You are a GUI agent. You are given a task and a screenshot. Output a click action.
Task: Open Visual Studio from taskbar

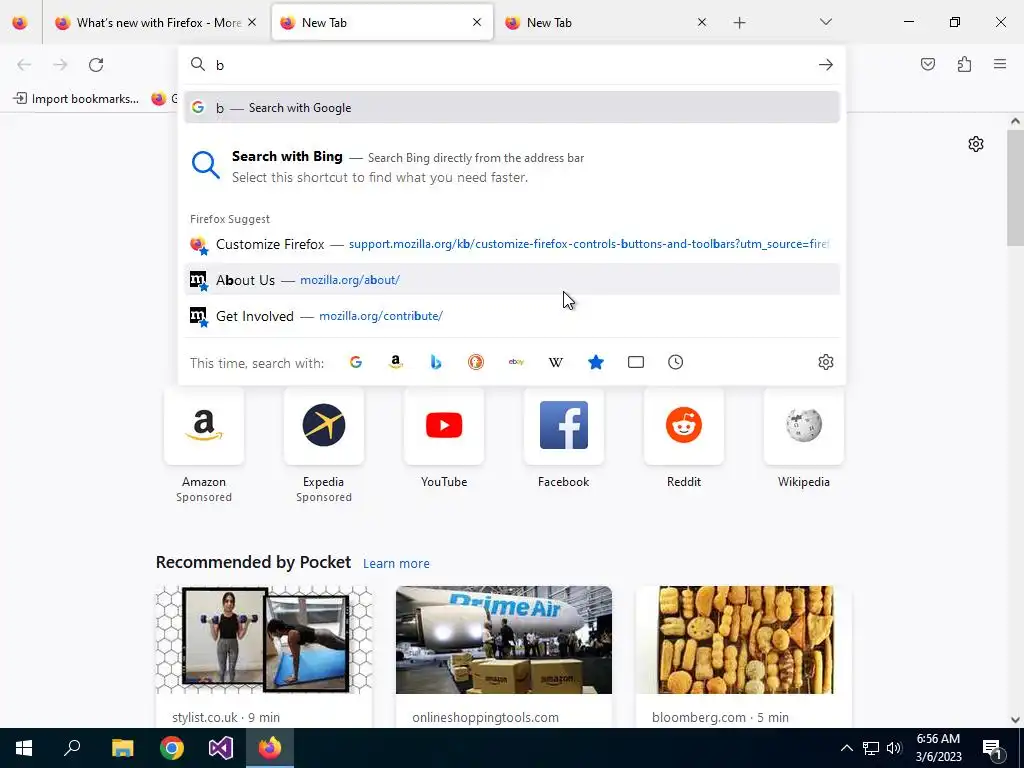(221, 748)
